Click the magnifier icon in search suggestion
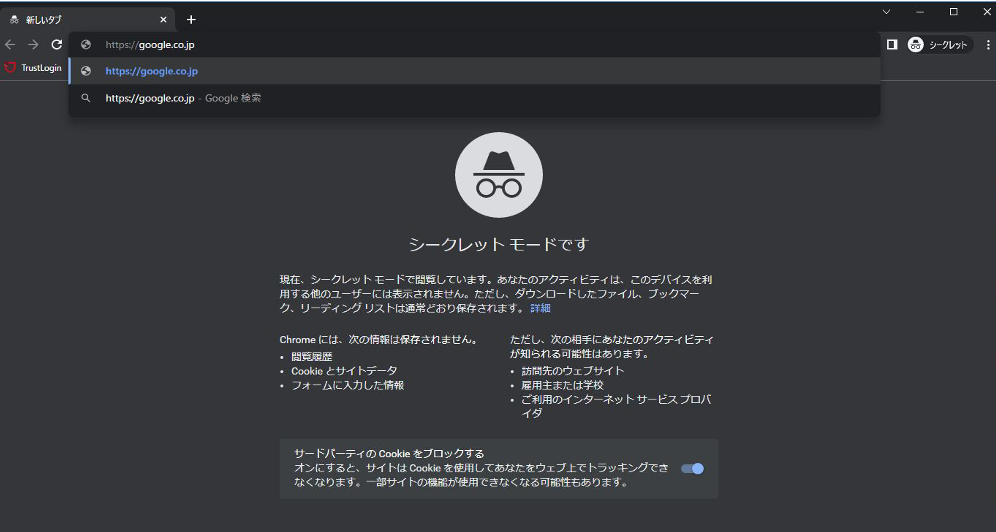 86,98
